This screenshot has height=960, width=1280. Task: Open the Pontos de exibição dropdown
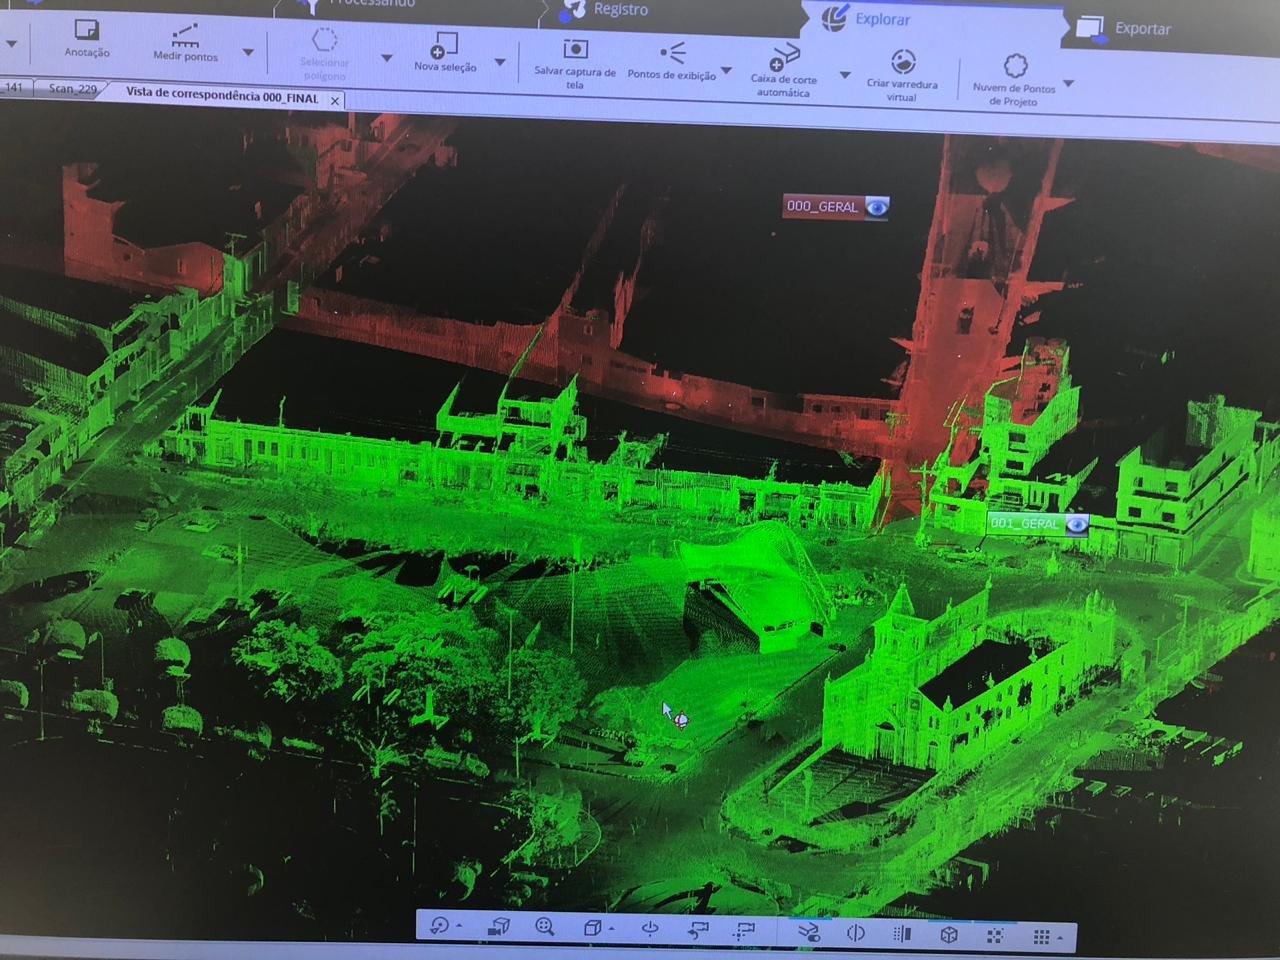(x=727, y=71)
